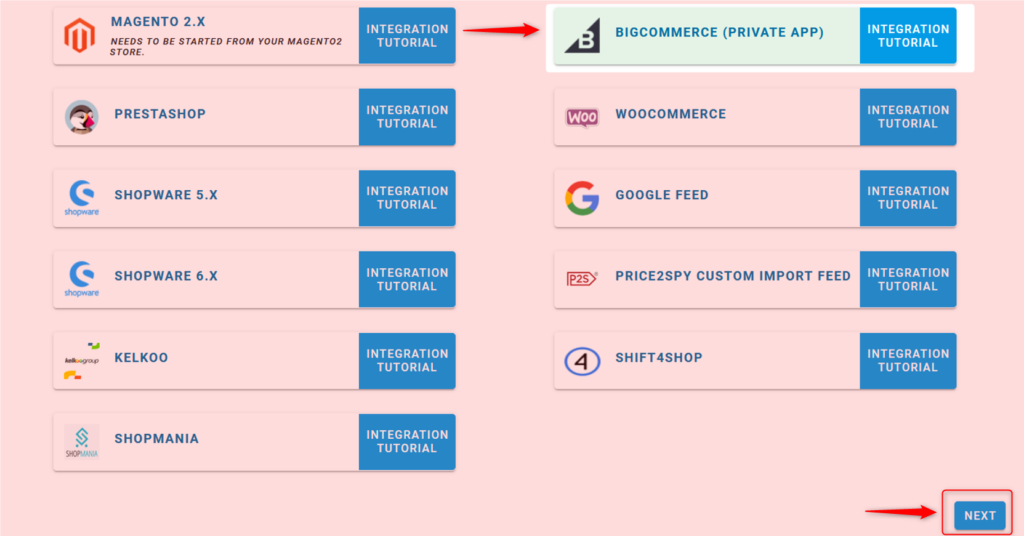Screen dimensions: 1024x536
Task: Click the Kelkoo group logo
Action: [x=82, y=361]
